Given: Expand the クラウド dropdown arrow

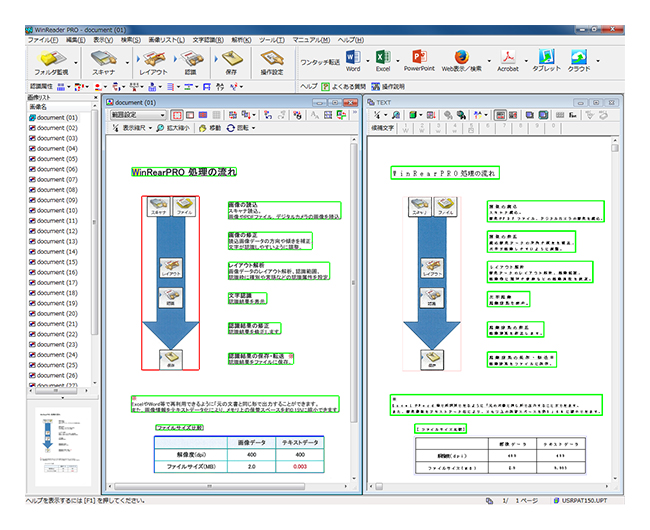Looking at the screenshot, I should coord(598,61).
